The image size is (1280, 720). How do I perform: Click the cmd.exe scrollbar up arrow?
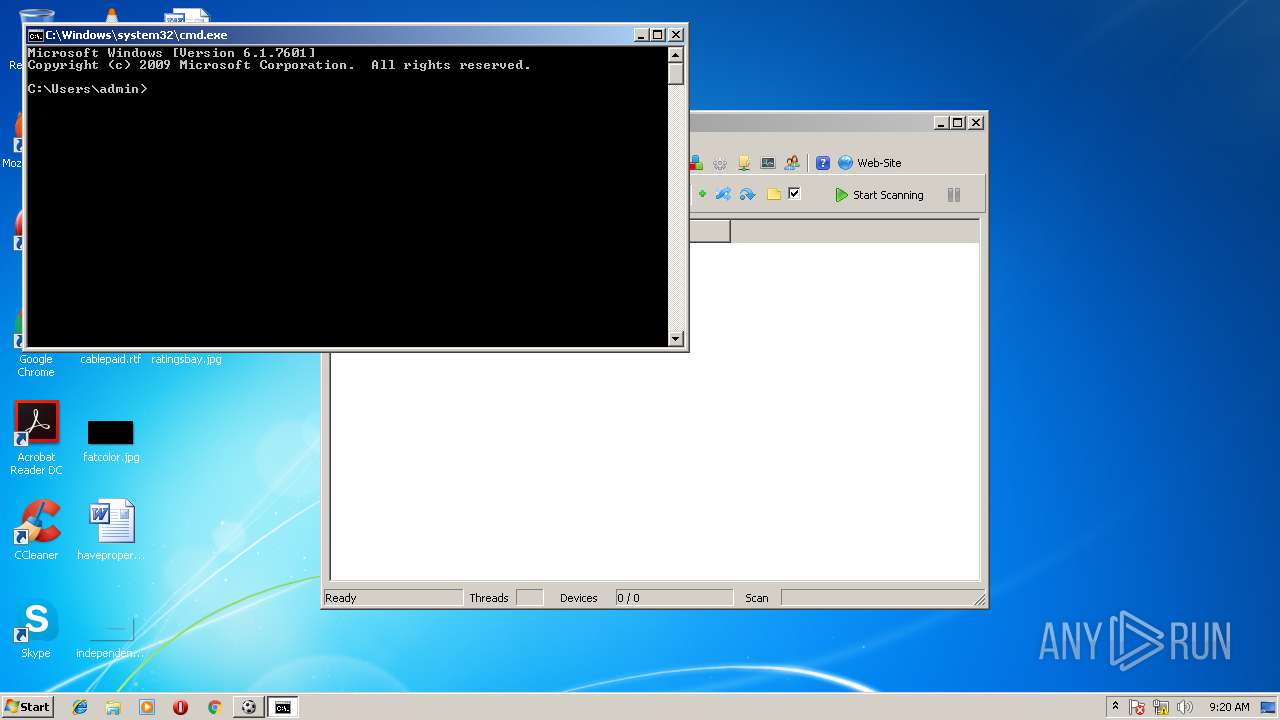tap(676, 55)
